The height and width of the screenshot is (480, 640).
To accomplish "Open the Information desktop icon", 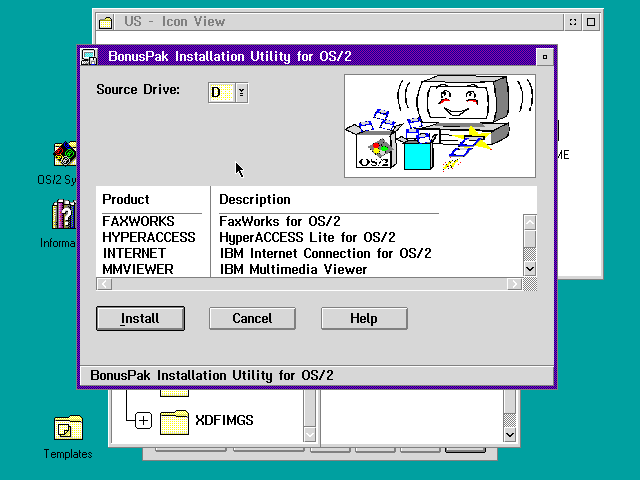I will click(x=64, y=214).
